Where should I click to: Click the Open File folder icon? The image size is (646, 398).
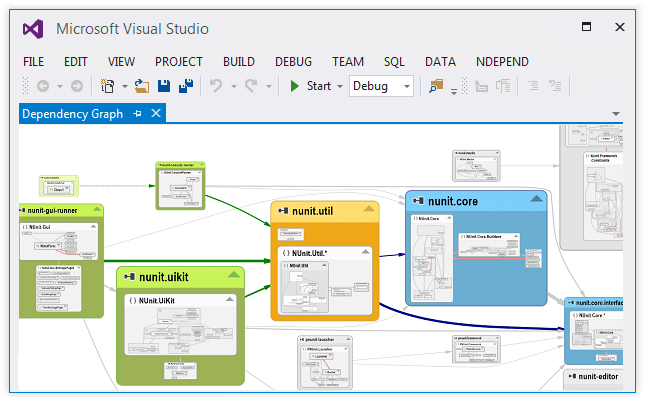tap(142, 86)
